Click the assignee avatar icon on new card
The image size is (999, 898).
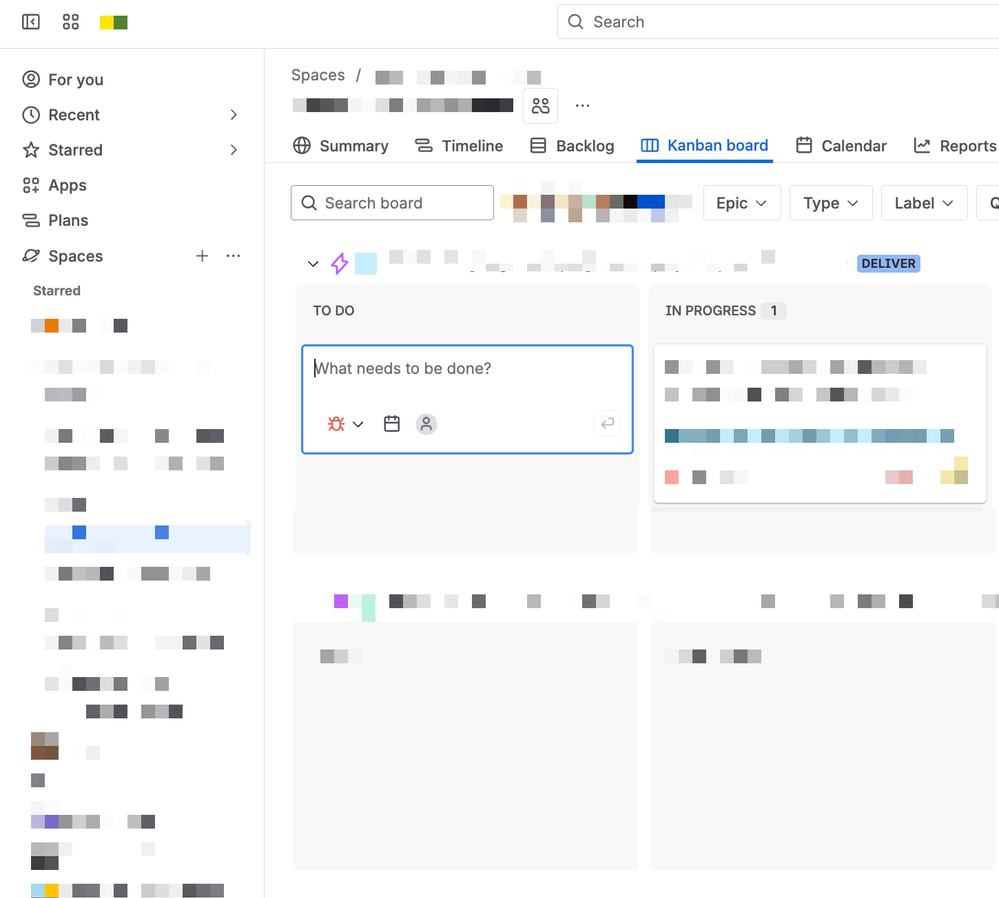tap(426, 423)
